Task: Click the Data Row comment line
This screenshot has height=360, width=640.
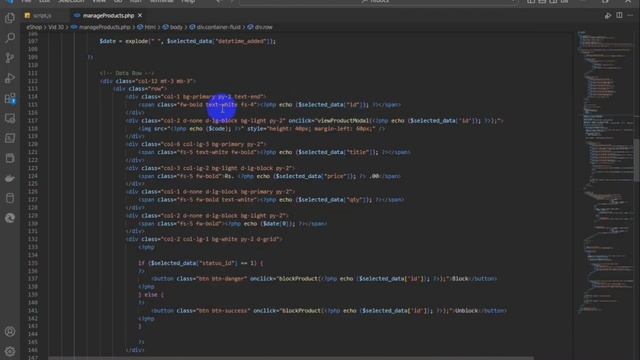Action: coord(127,73)
